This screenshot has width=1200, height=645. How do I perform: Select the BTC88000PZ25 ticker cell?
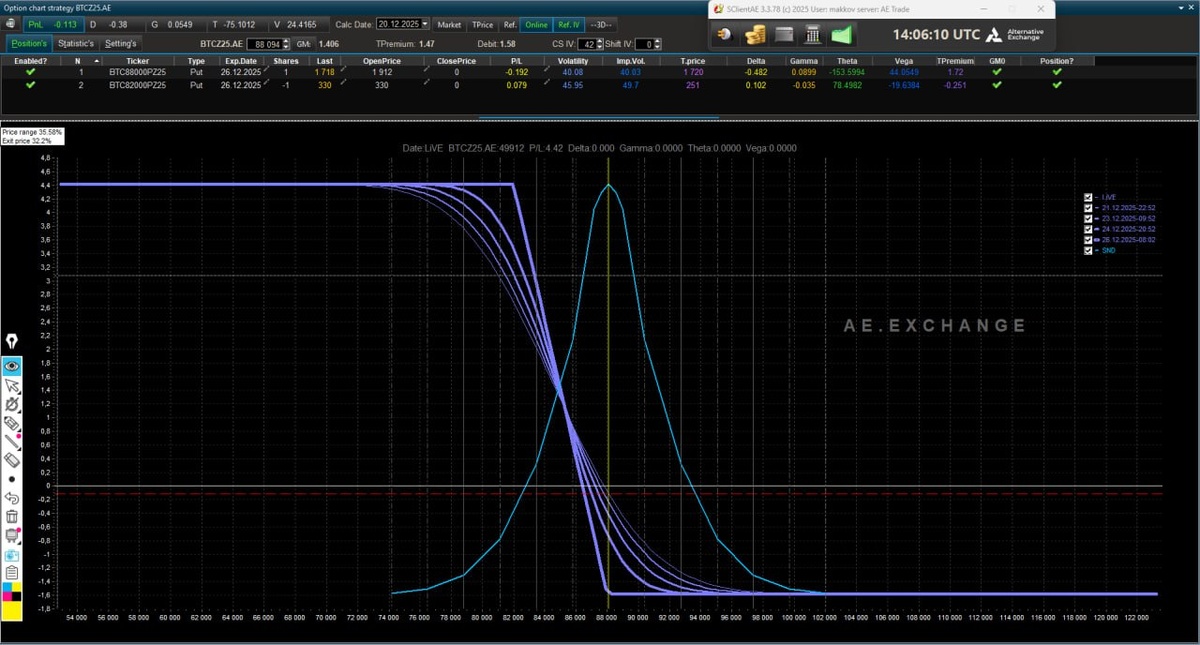[x=138, y=72]
